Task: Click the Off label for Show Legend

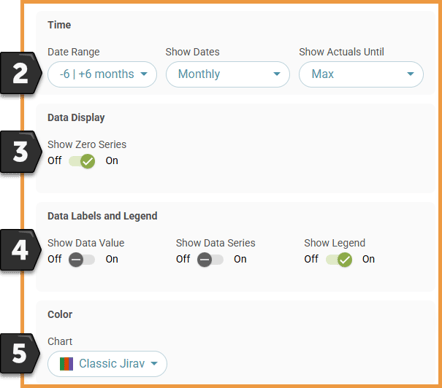Action: (x=311, y=259)
